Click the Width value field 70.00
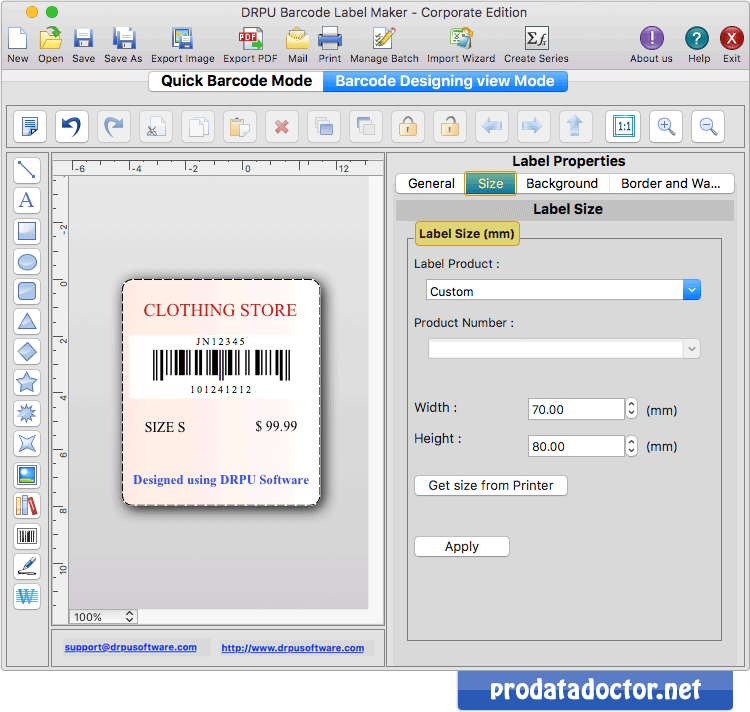Viewport: 750px width, 712px height. 576,409
